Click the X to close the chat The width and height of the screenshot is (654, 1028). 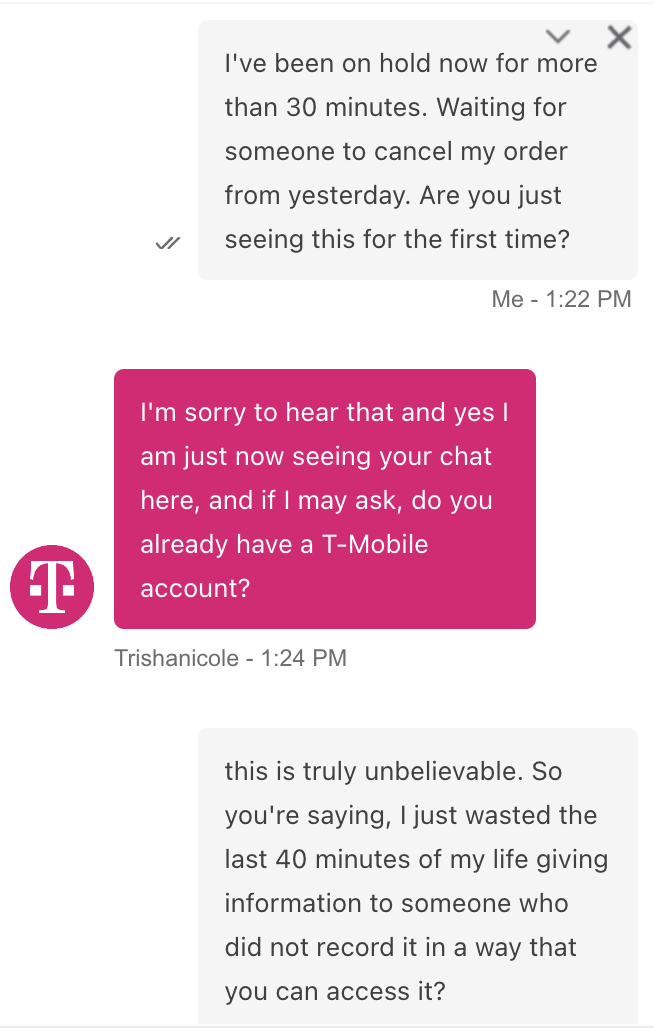tap(619, 37)
